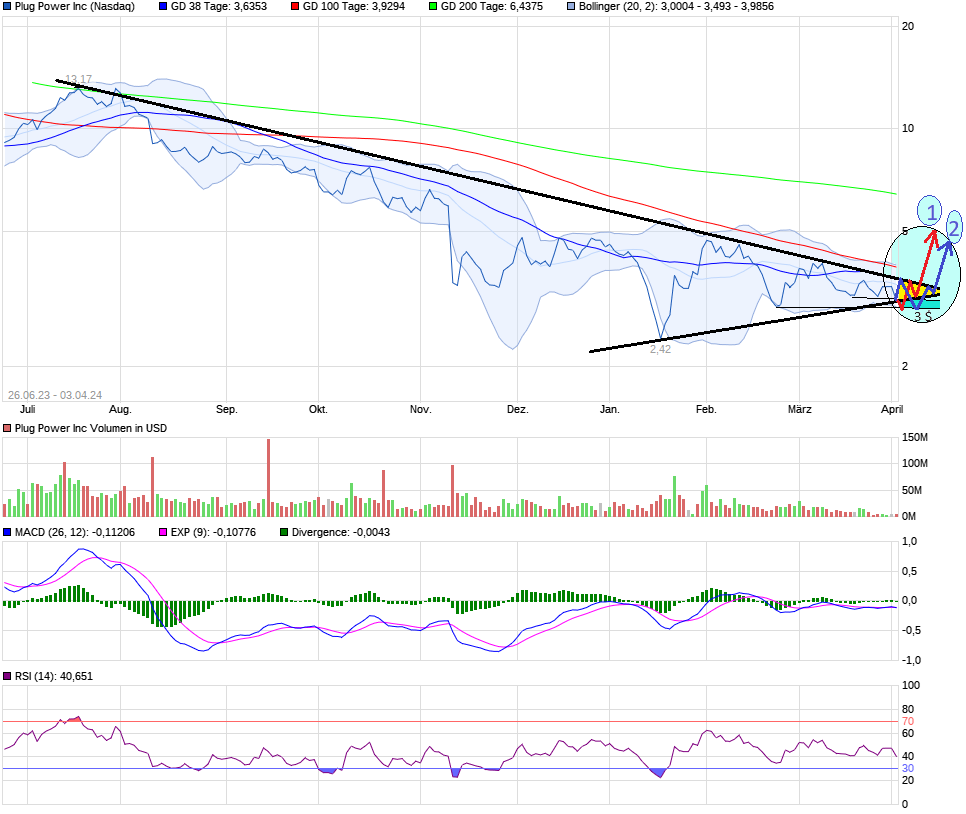Click the 'Feb.' month label on the axis
This screenshot has width=966, height=814.
(x=706, y=410)
